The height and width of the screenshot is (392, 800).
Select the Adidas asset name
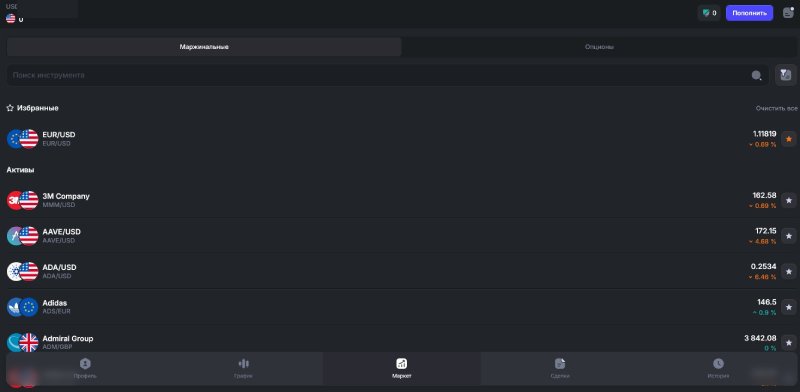click(x=55, y=303)
